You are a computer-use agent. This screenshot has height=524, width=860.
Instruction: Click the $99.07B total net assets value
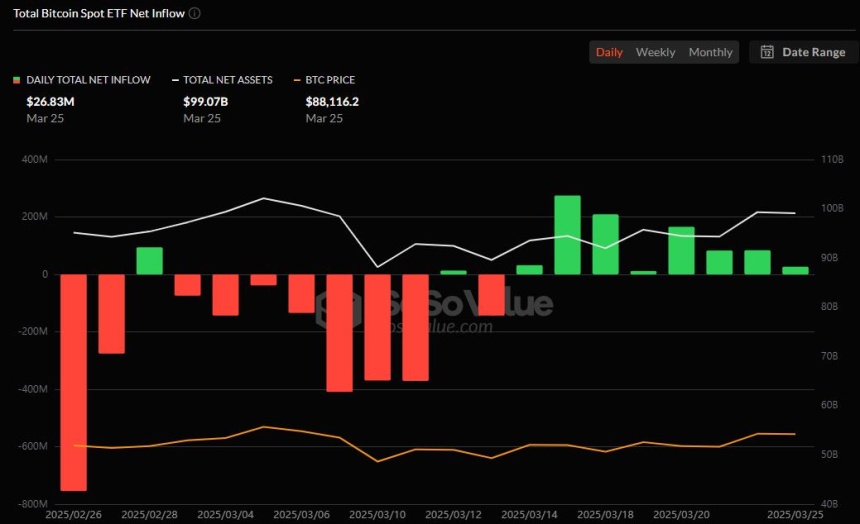pos(206,101)
